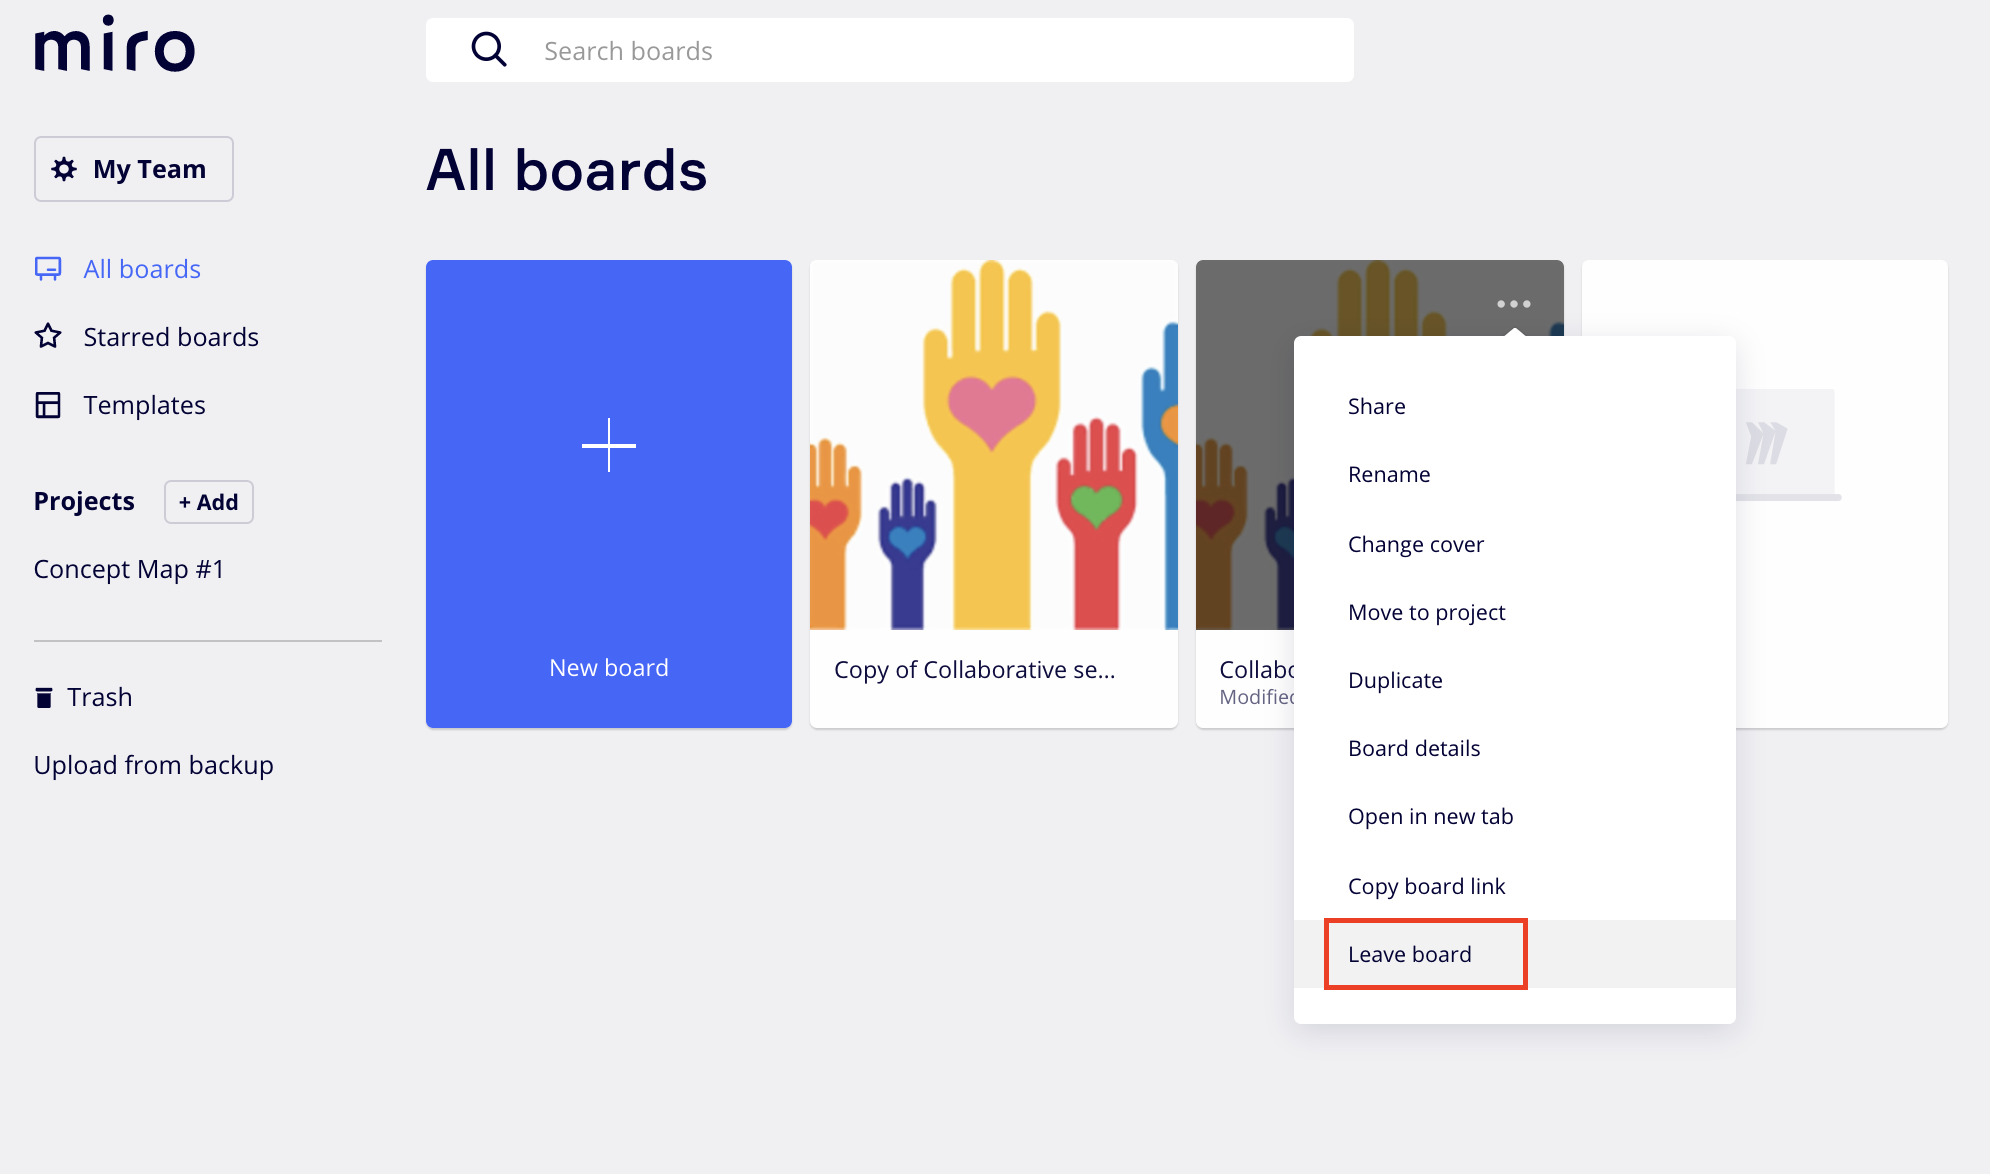Select Change cover menu entry
1990x1174 pixels.
tap(1416, 544)
